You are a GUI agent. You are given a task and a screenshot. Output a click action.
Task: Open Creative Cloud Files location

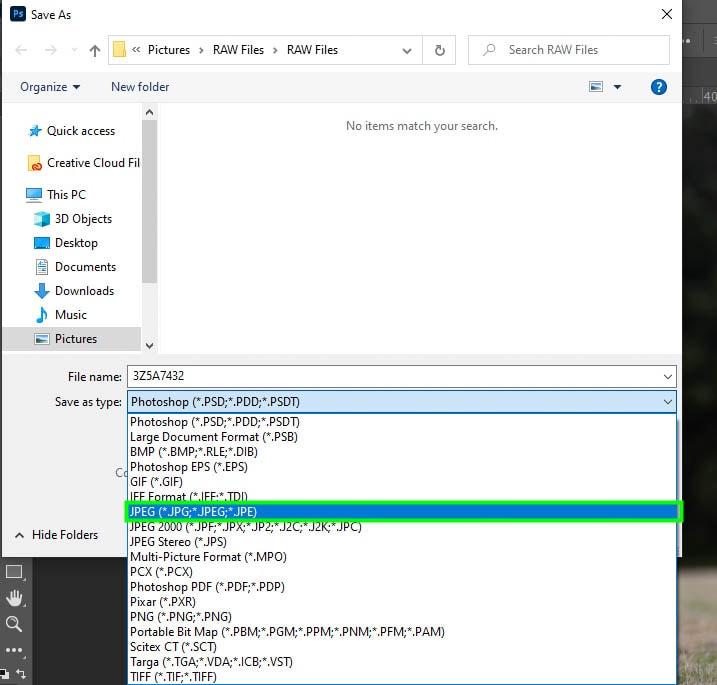pos(84,163)
